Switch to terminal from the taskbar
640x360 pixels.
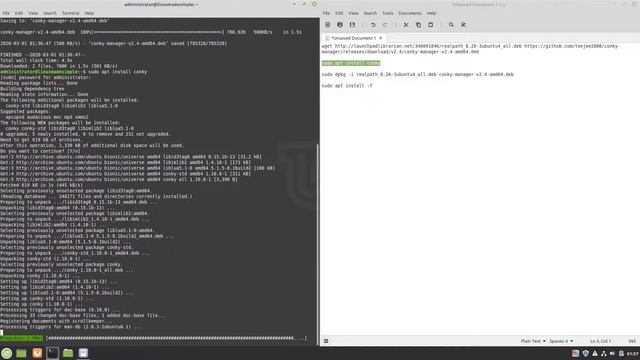click(52, 353)
